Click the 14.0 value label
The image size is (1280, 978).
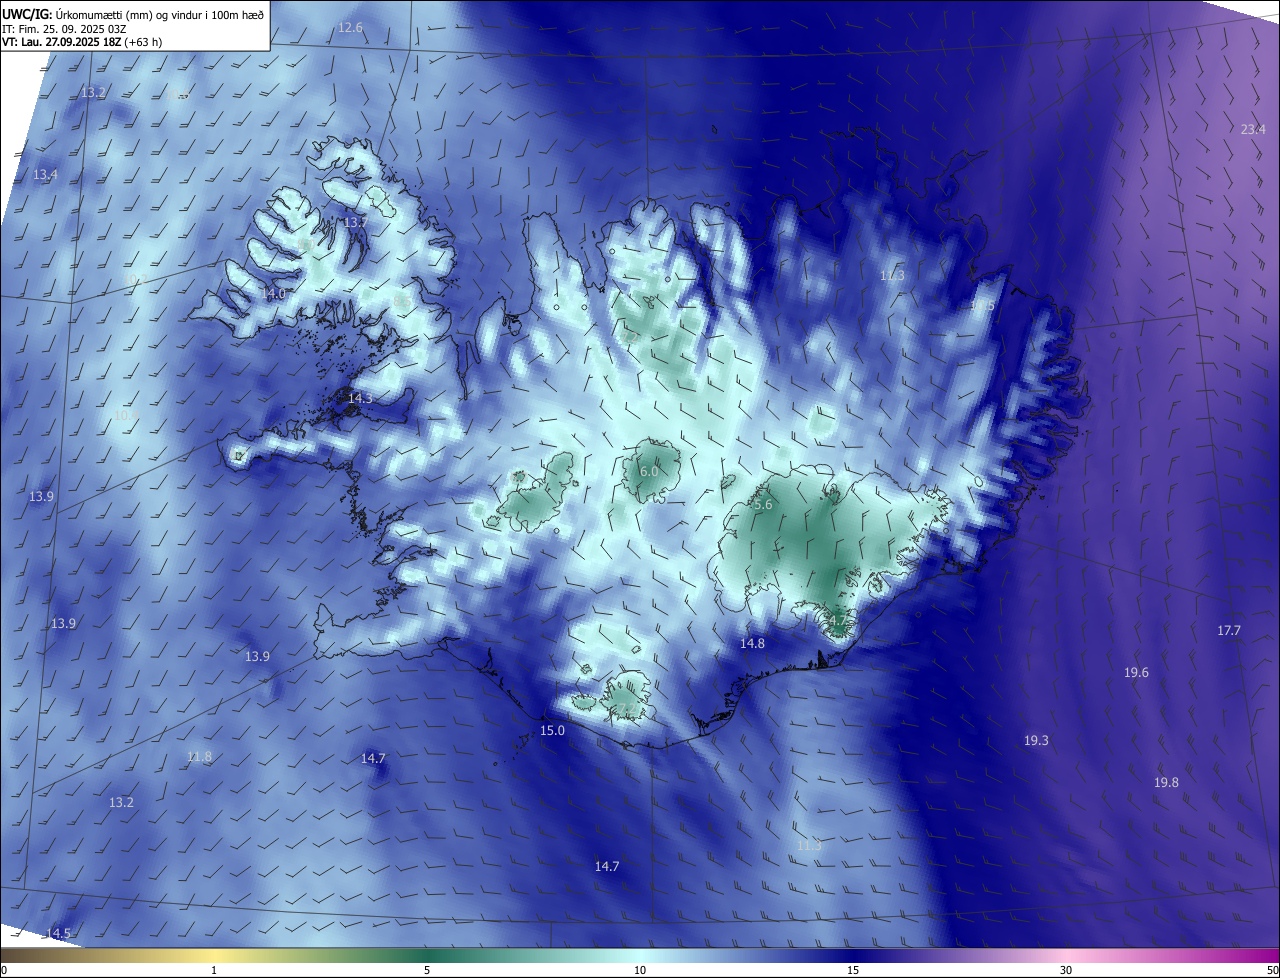click(x=274, y=294)
